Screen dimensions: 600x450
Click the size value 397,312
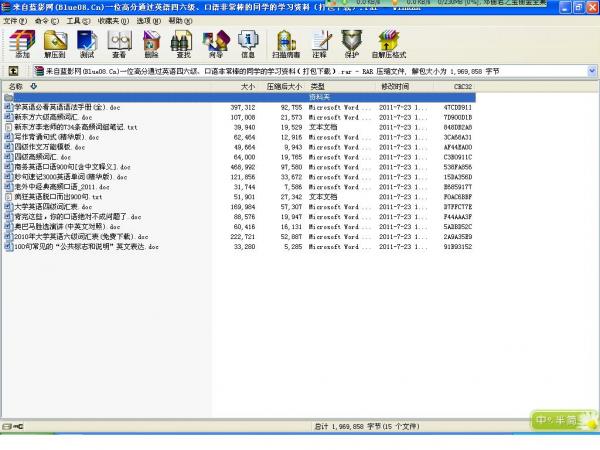243,107
